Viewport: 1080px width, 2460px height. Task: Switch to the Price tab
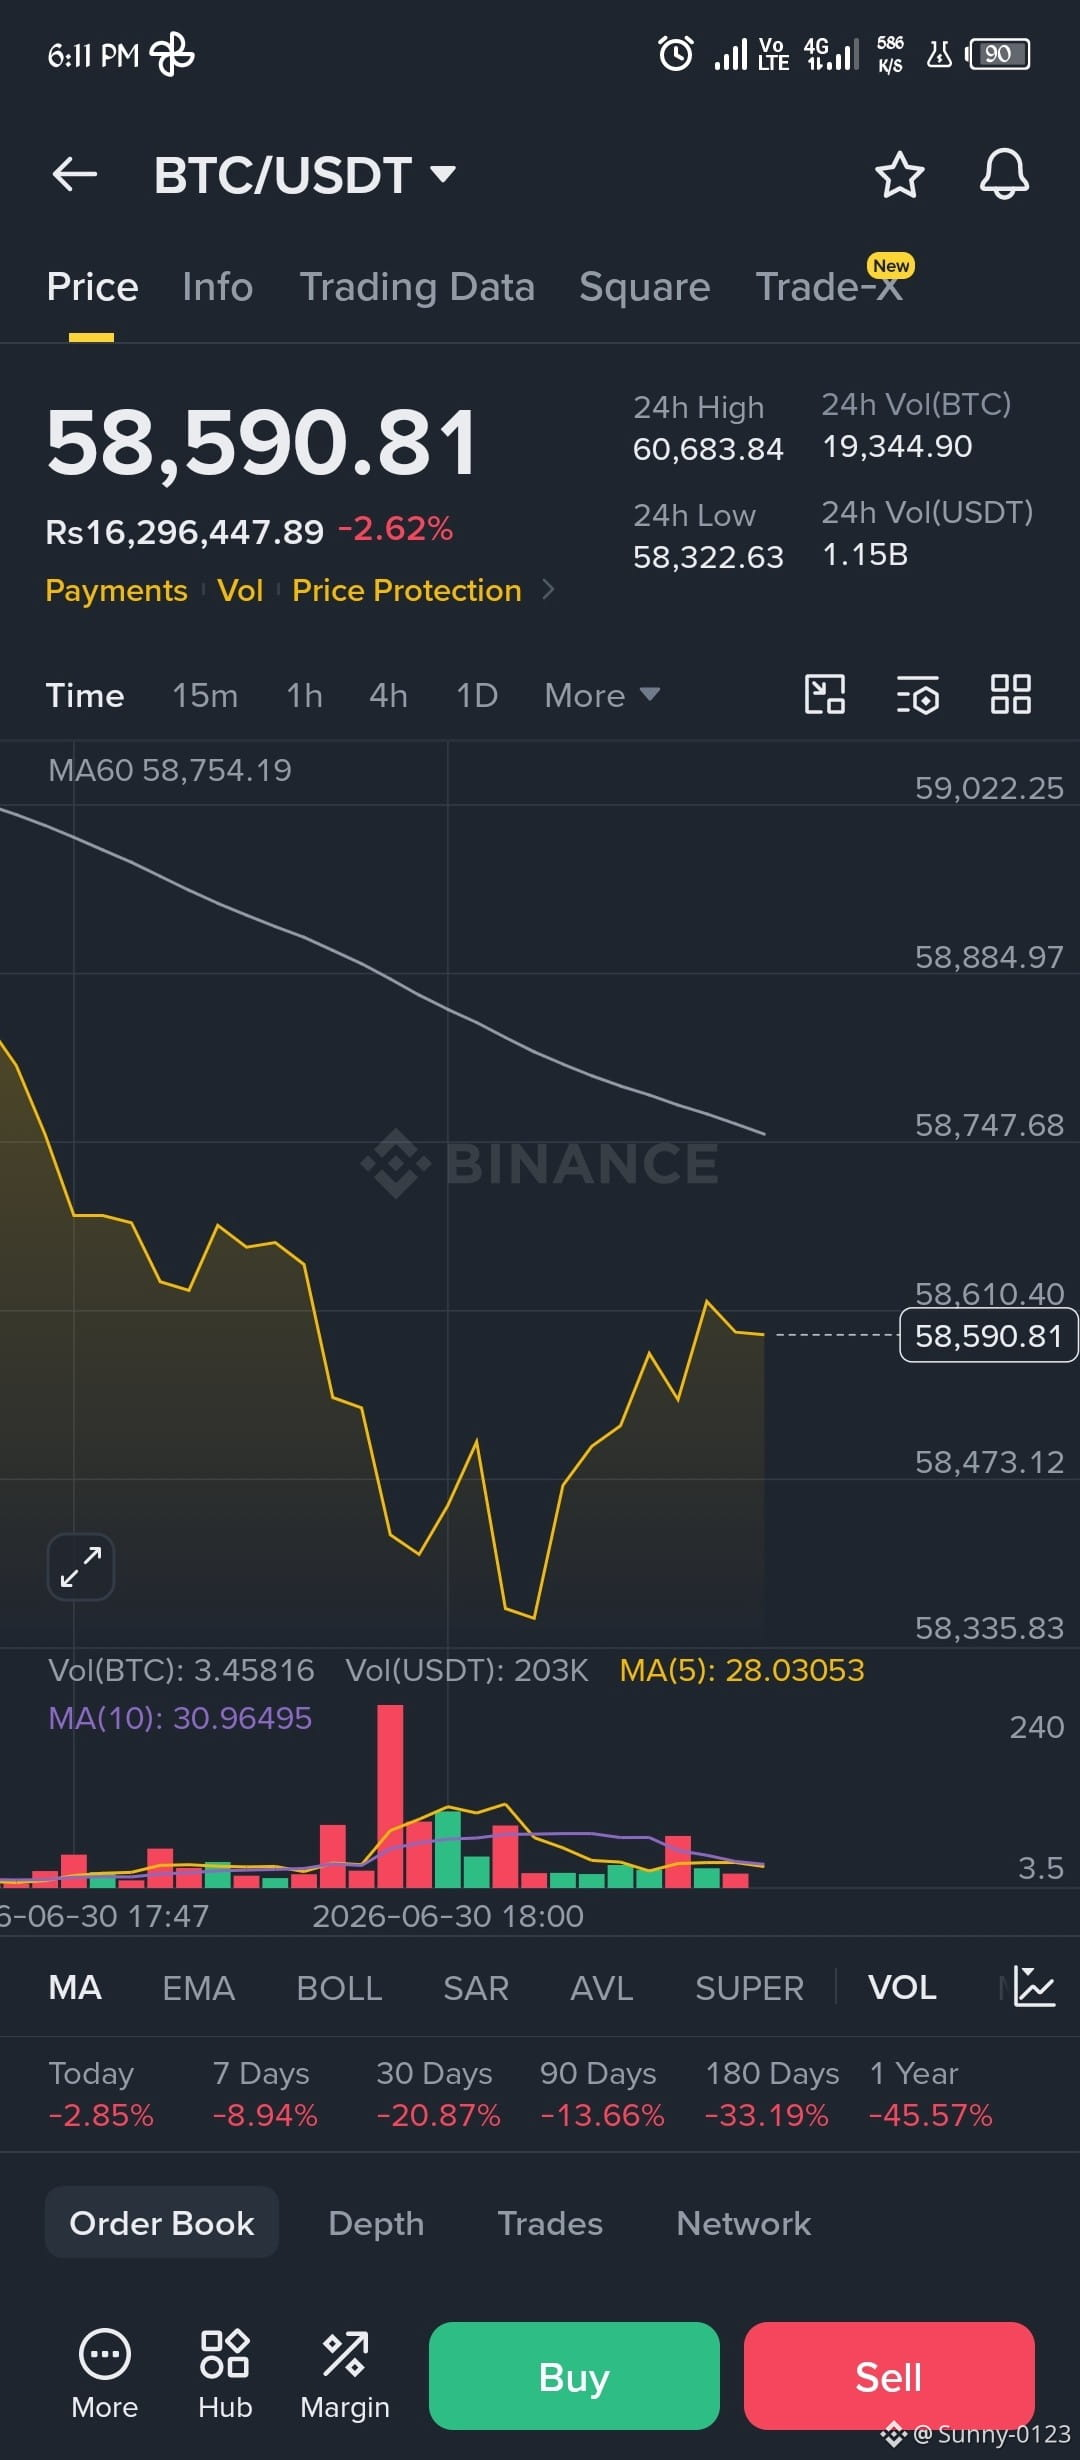point(92,287)
